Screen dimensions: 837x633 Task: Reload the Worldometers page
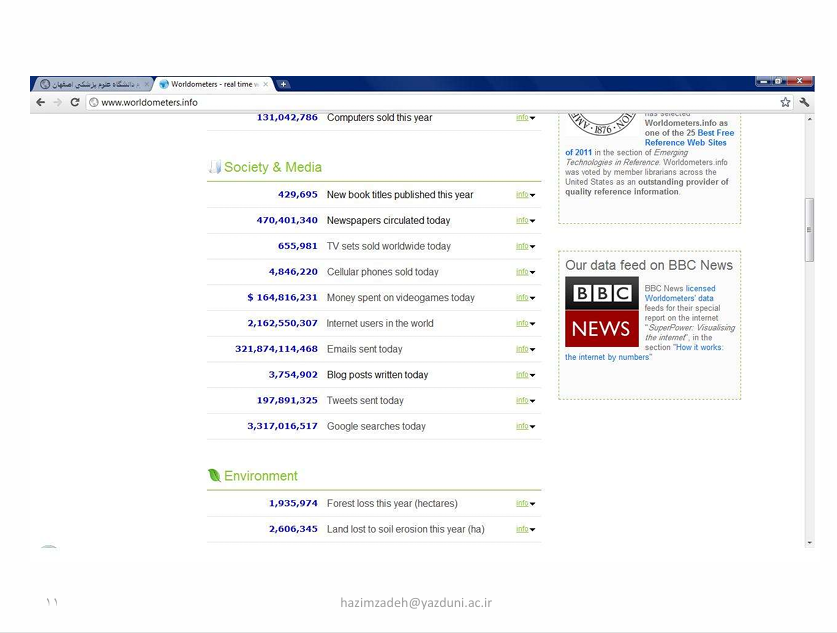pyautogui.click(x=74, y=102)
